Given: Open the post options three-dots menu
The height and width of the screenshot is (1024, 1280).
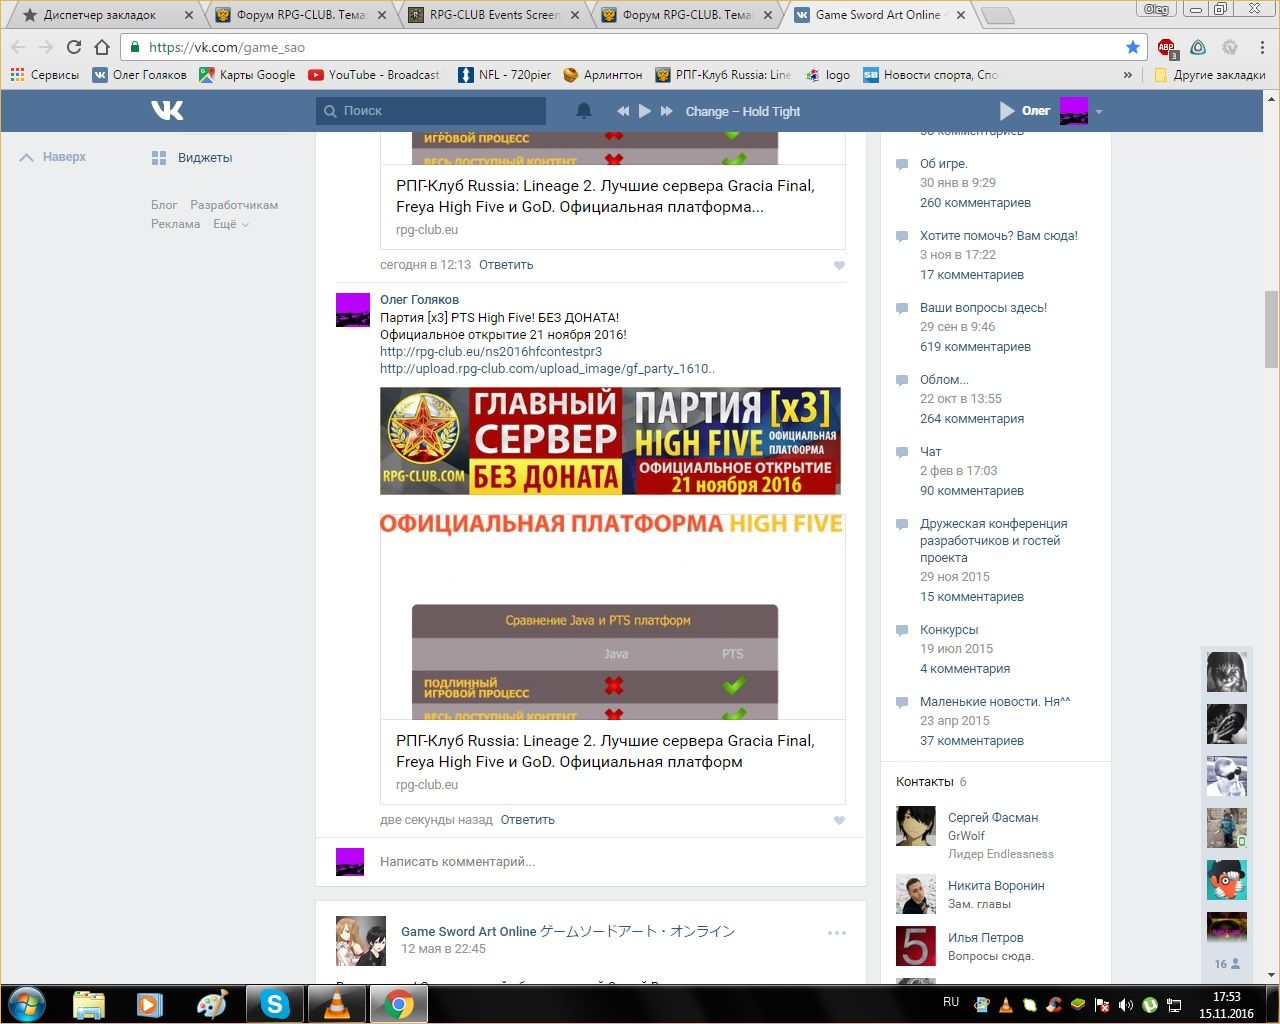Looking at the screenshot, I should tap(837, 933).
